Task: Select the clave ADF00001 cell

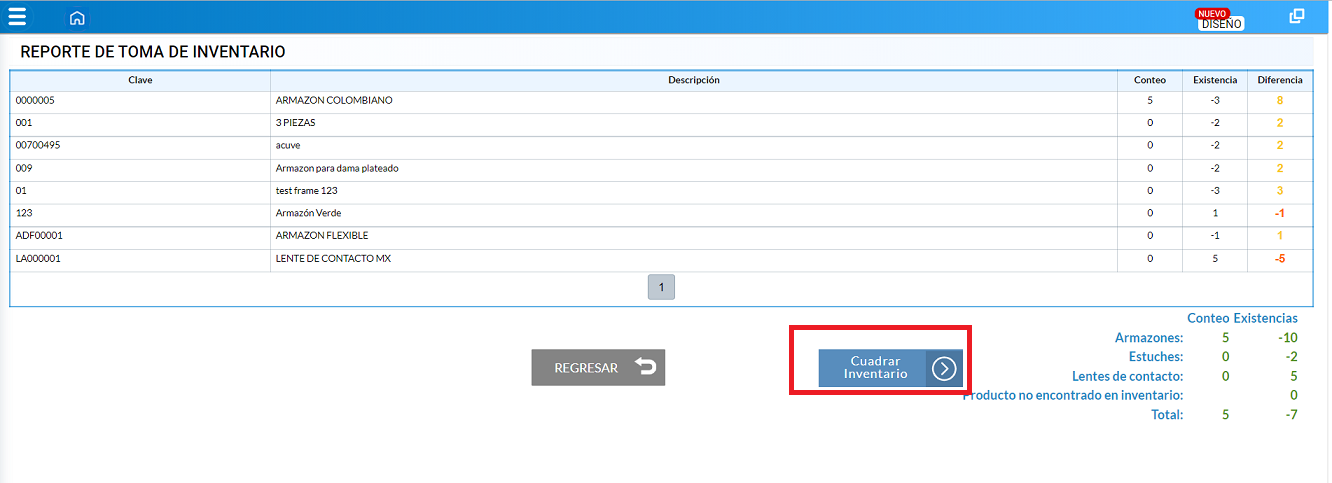Action: click(140, 236)
